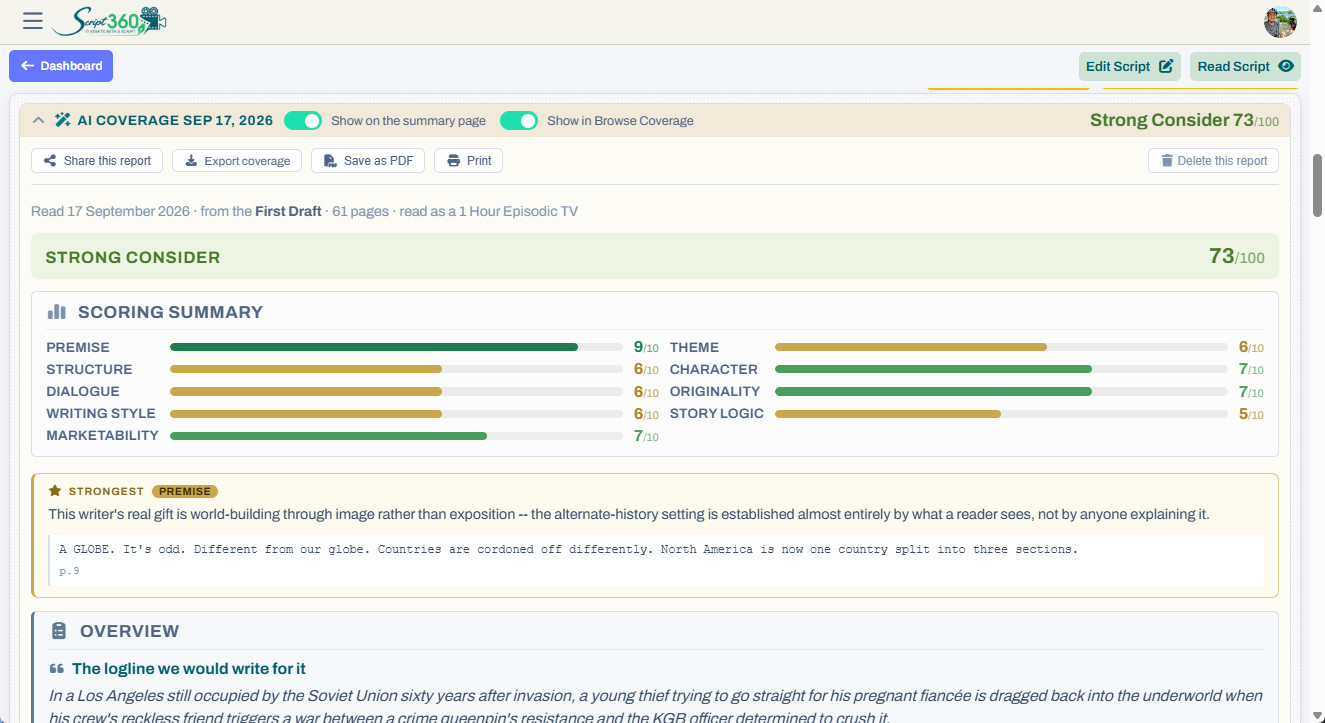Click the Strong Consider green banner
This screenshot has width=1325, height=723.
click(x=655, y=257)
